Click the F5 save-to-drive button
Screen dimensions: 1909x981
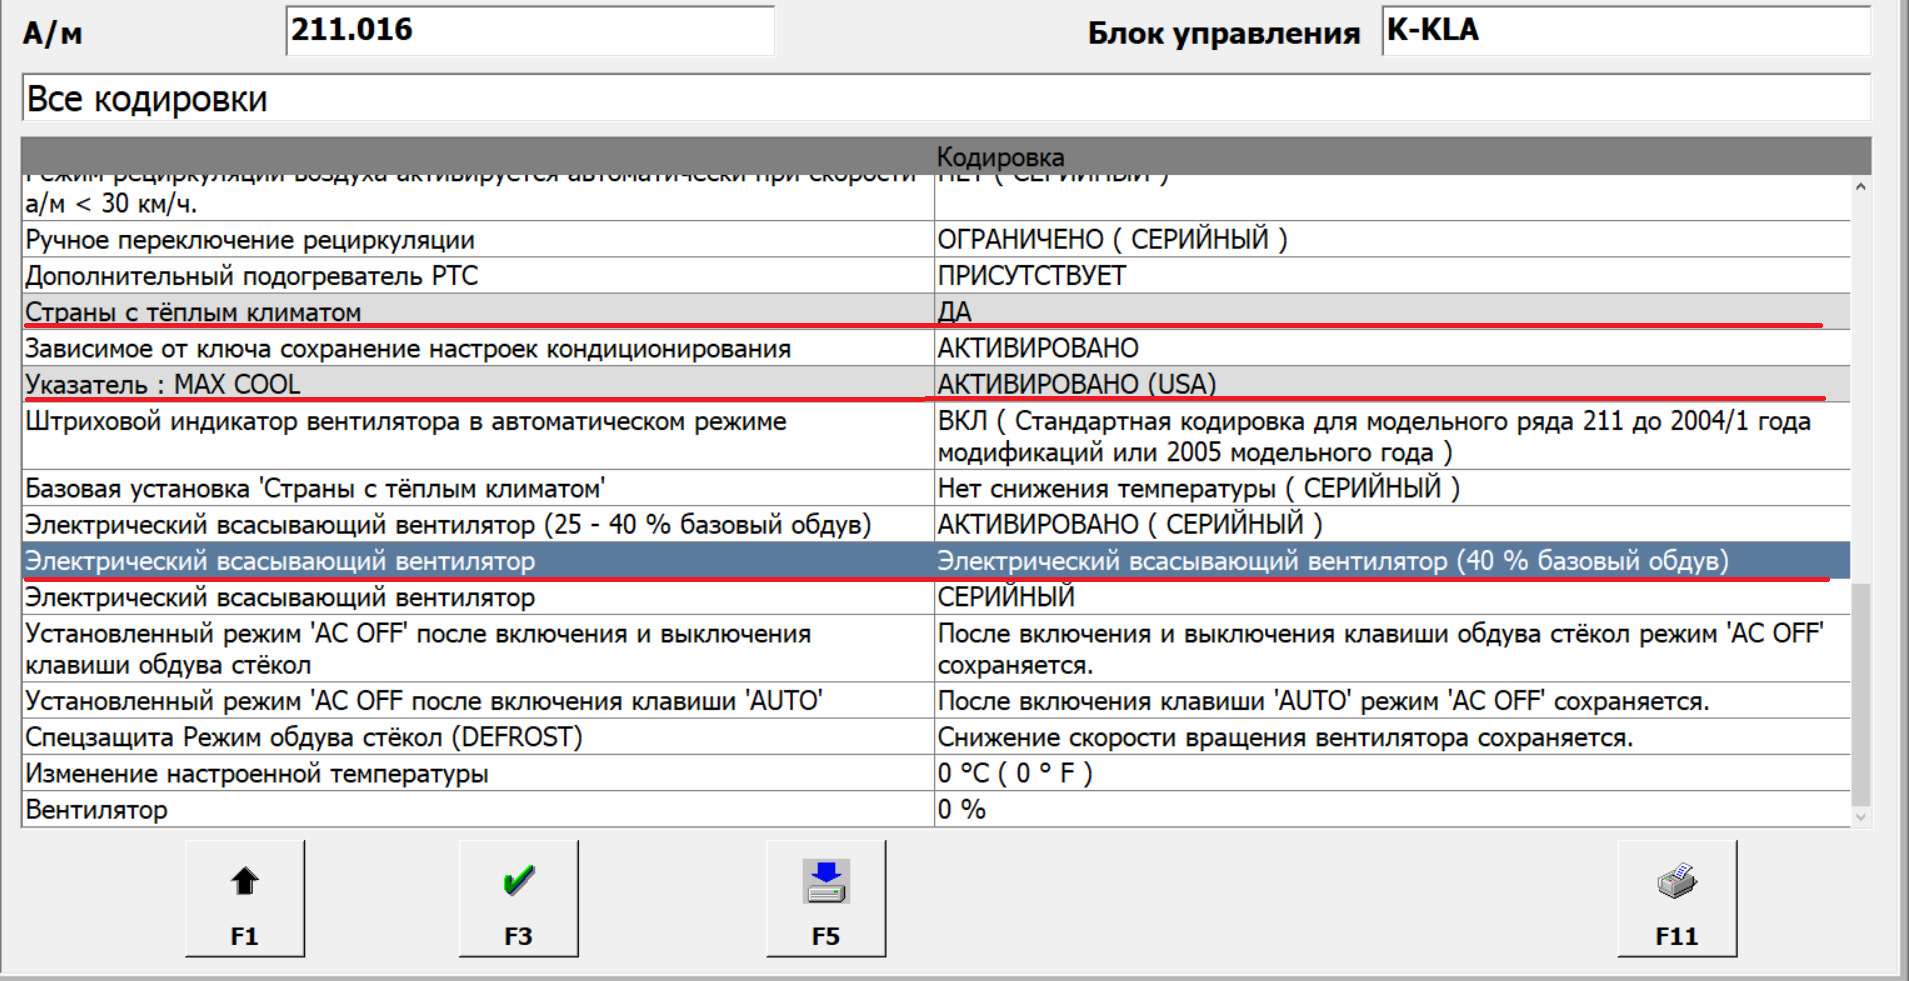[x=826, y=898]
